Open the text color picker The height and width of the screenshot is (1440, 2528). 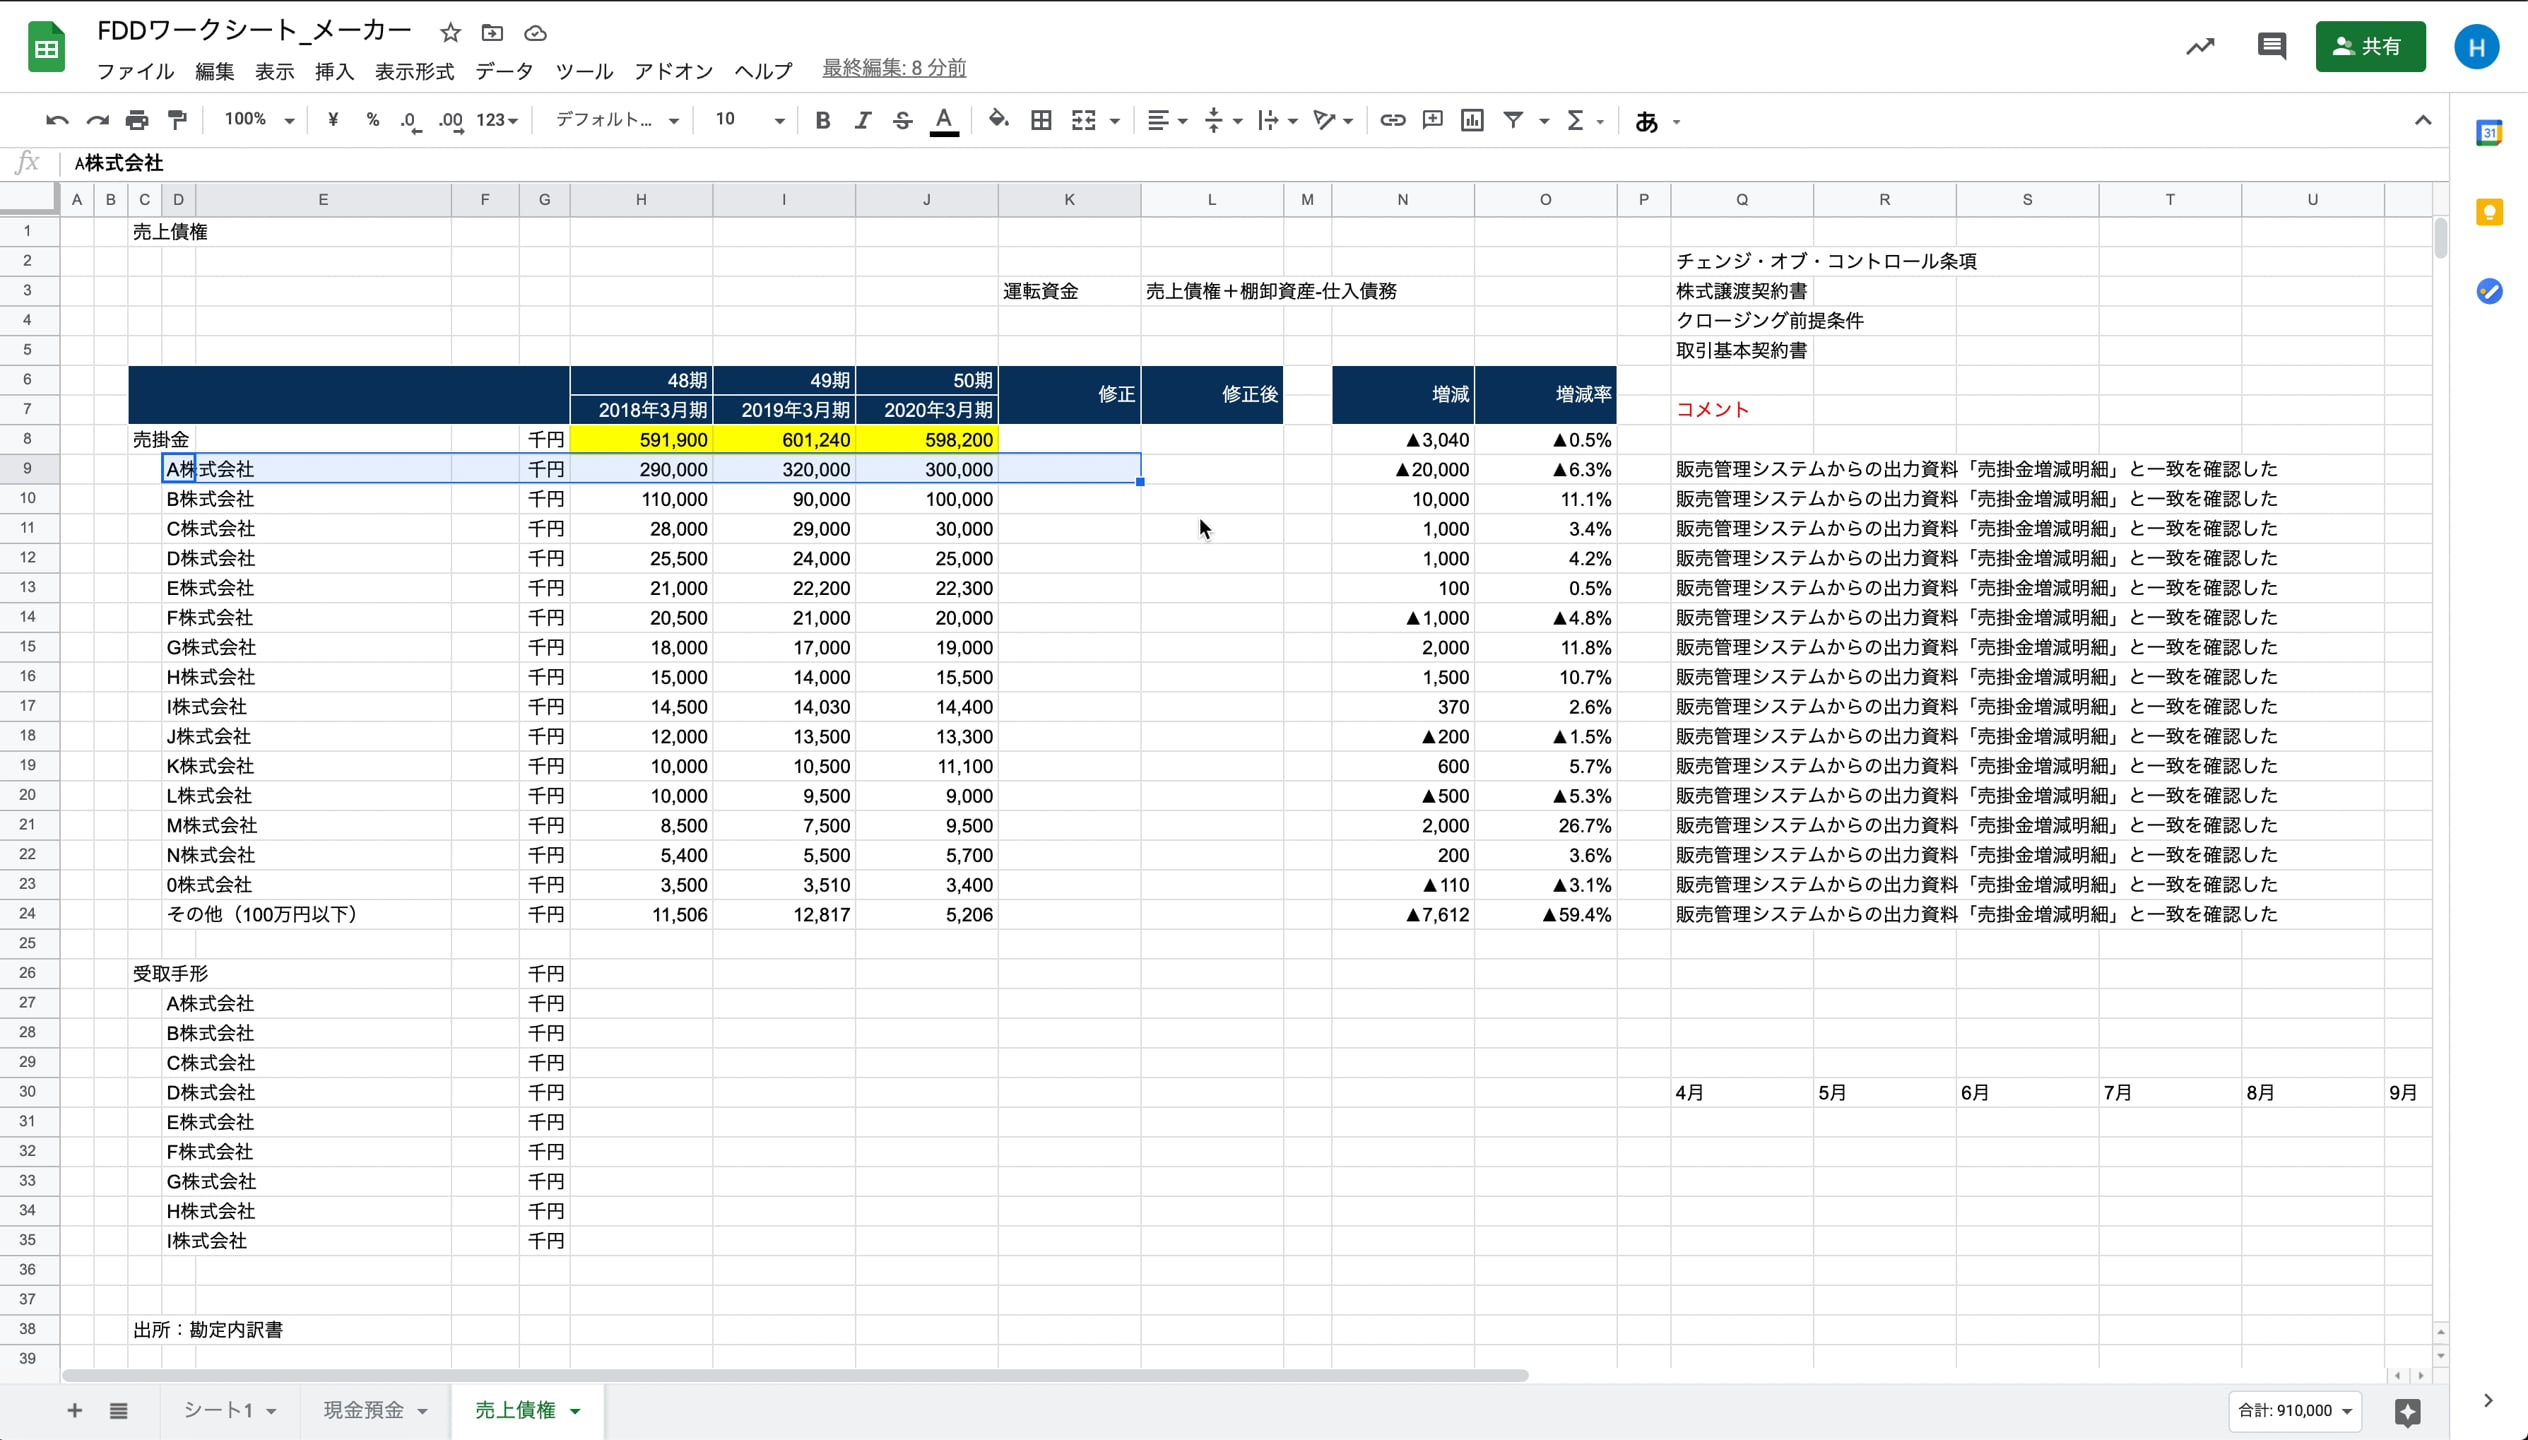[944, 119]
